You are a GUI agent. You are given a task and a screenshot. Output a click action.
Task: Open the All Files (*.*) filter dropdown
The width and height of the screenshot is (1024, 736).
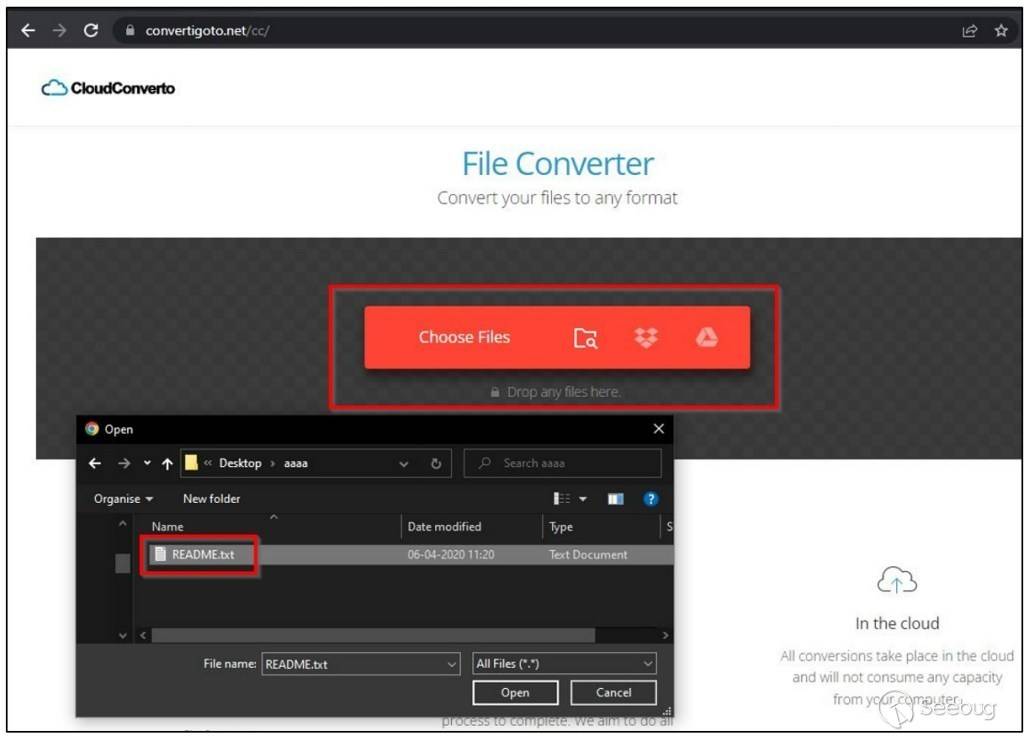click(564, 664)
